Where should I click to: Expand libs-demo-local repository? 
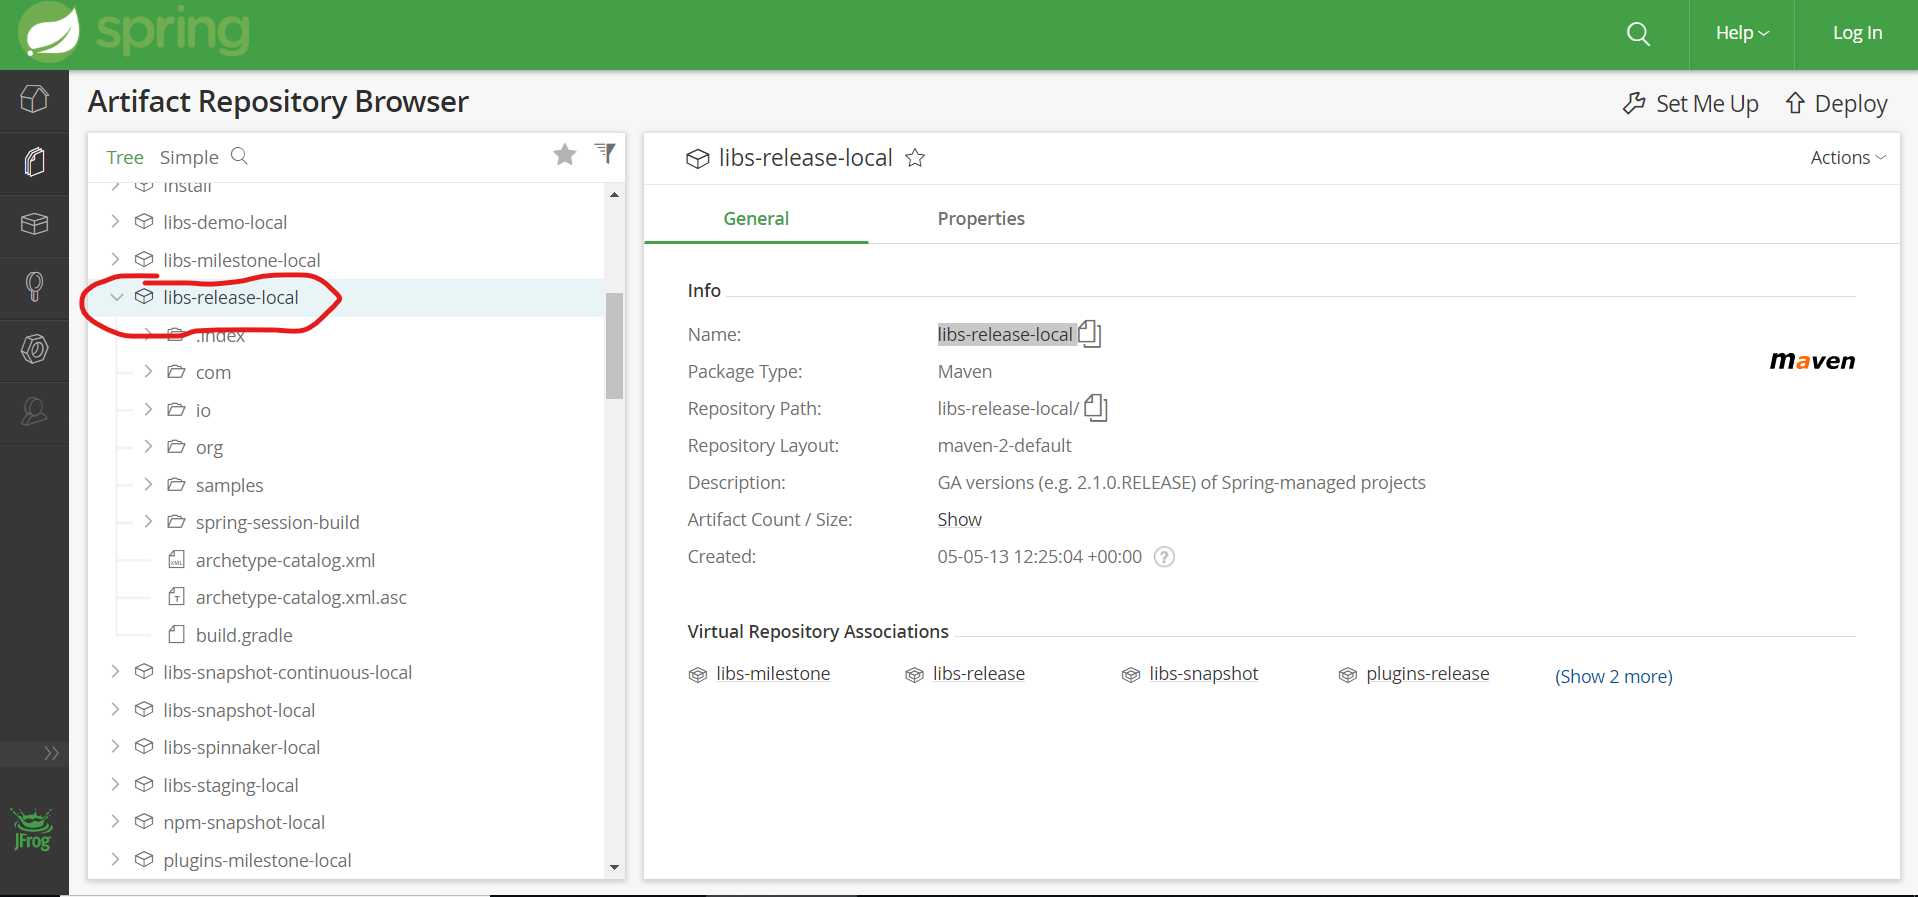(115, 221)
